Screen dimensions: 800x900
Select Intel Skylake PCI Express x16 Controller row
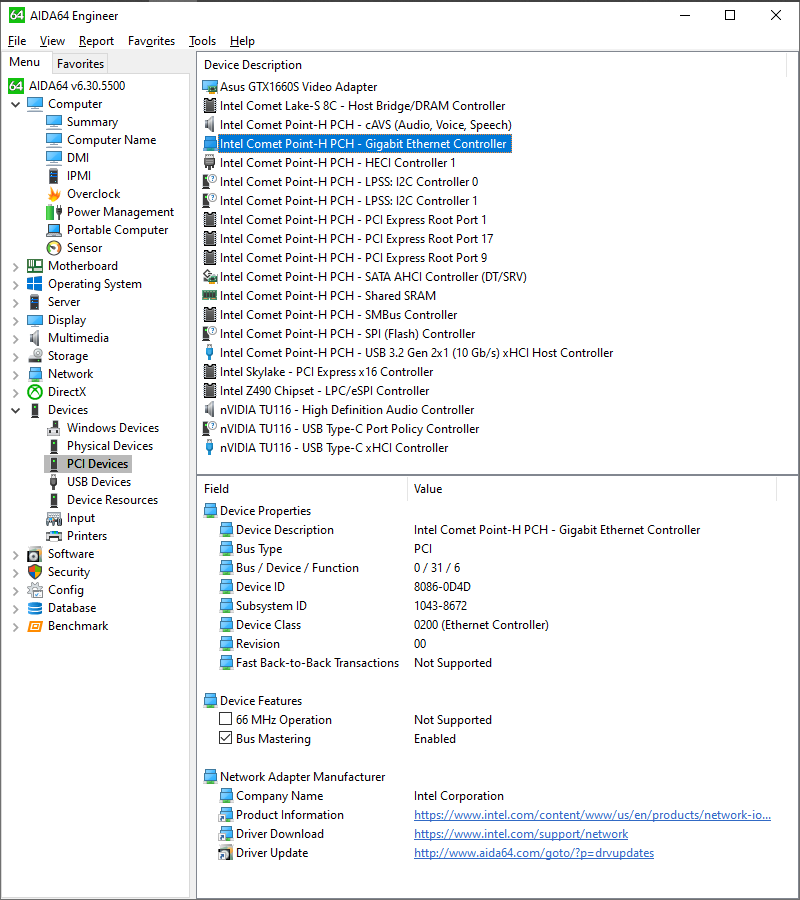(326, 372)
